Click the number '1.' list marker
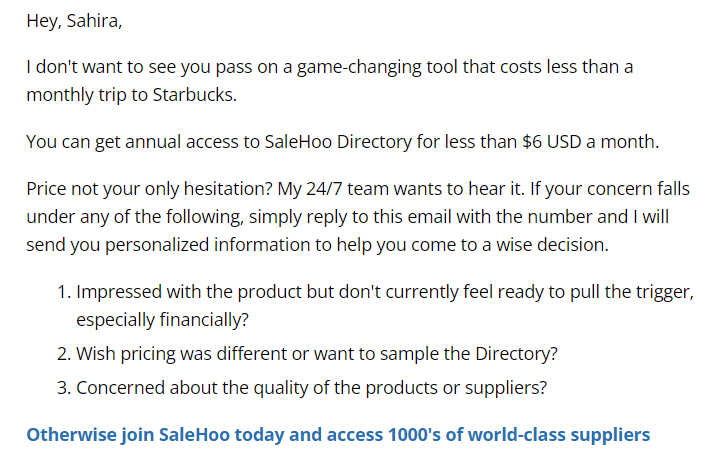 64,292
